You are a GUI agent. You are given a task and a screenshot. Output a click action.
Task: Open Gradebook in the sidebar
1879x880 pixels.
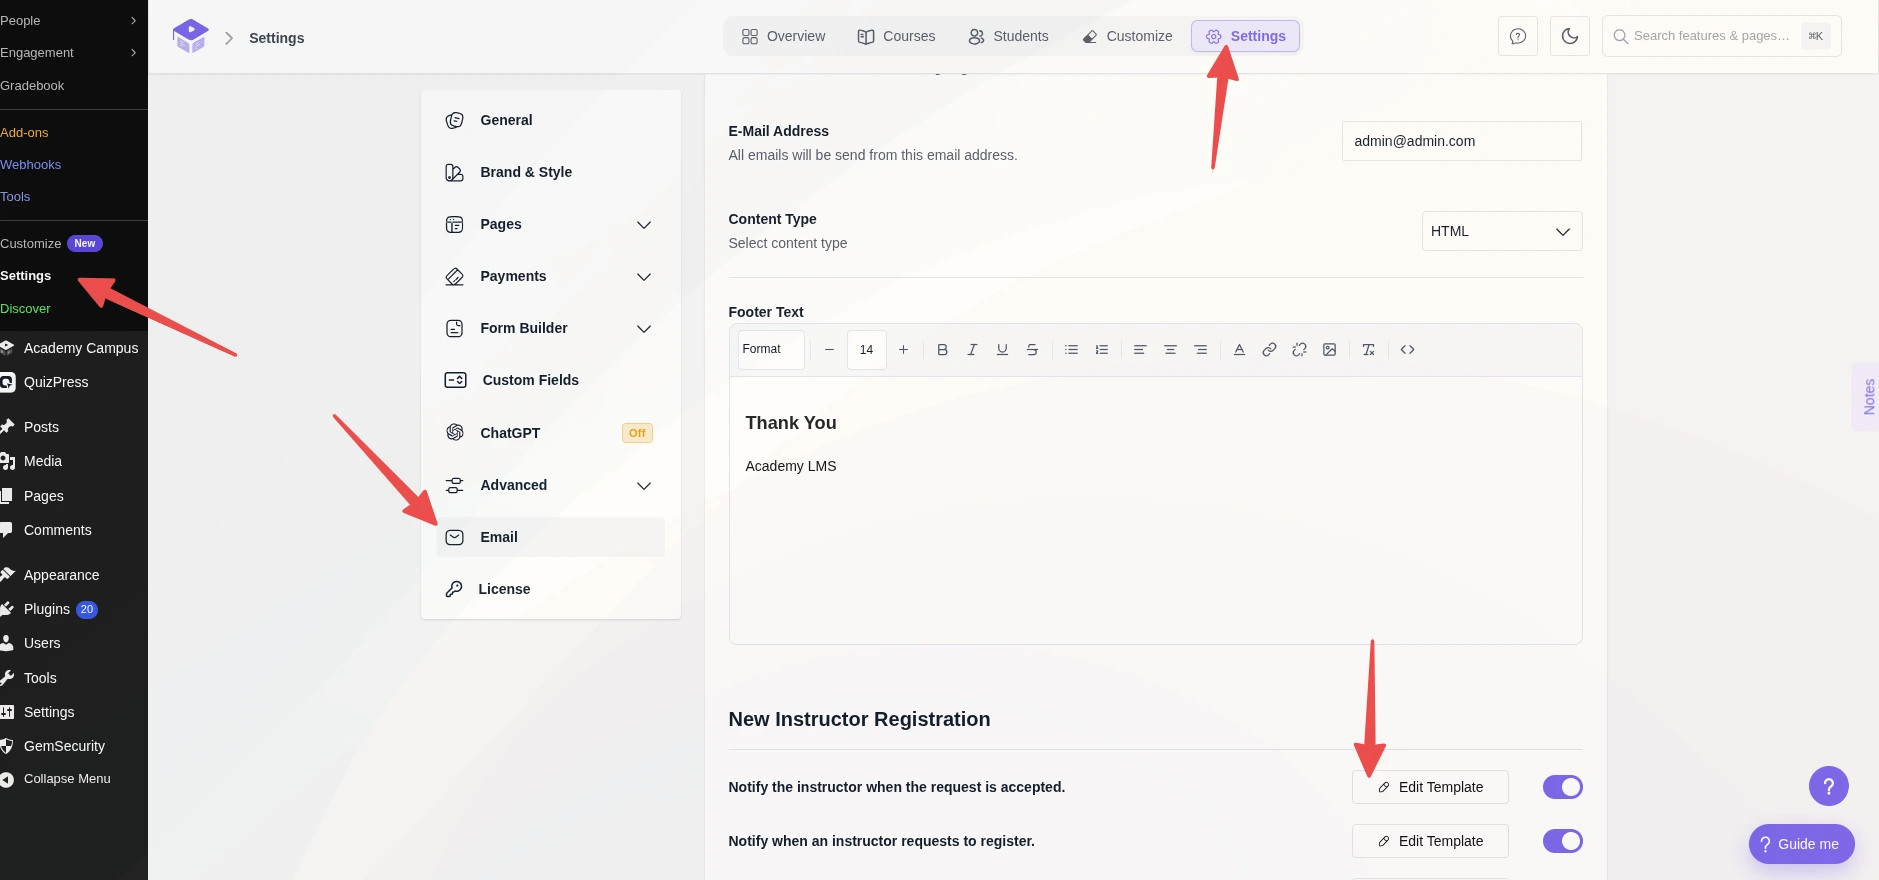click(32, 85)
